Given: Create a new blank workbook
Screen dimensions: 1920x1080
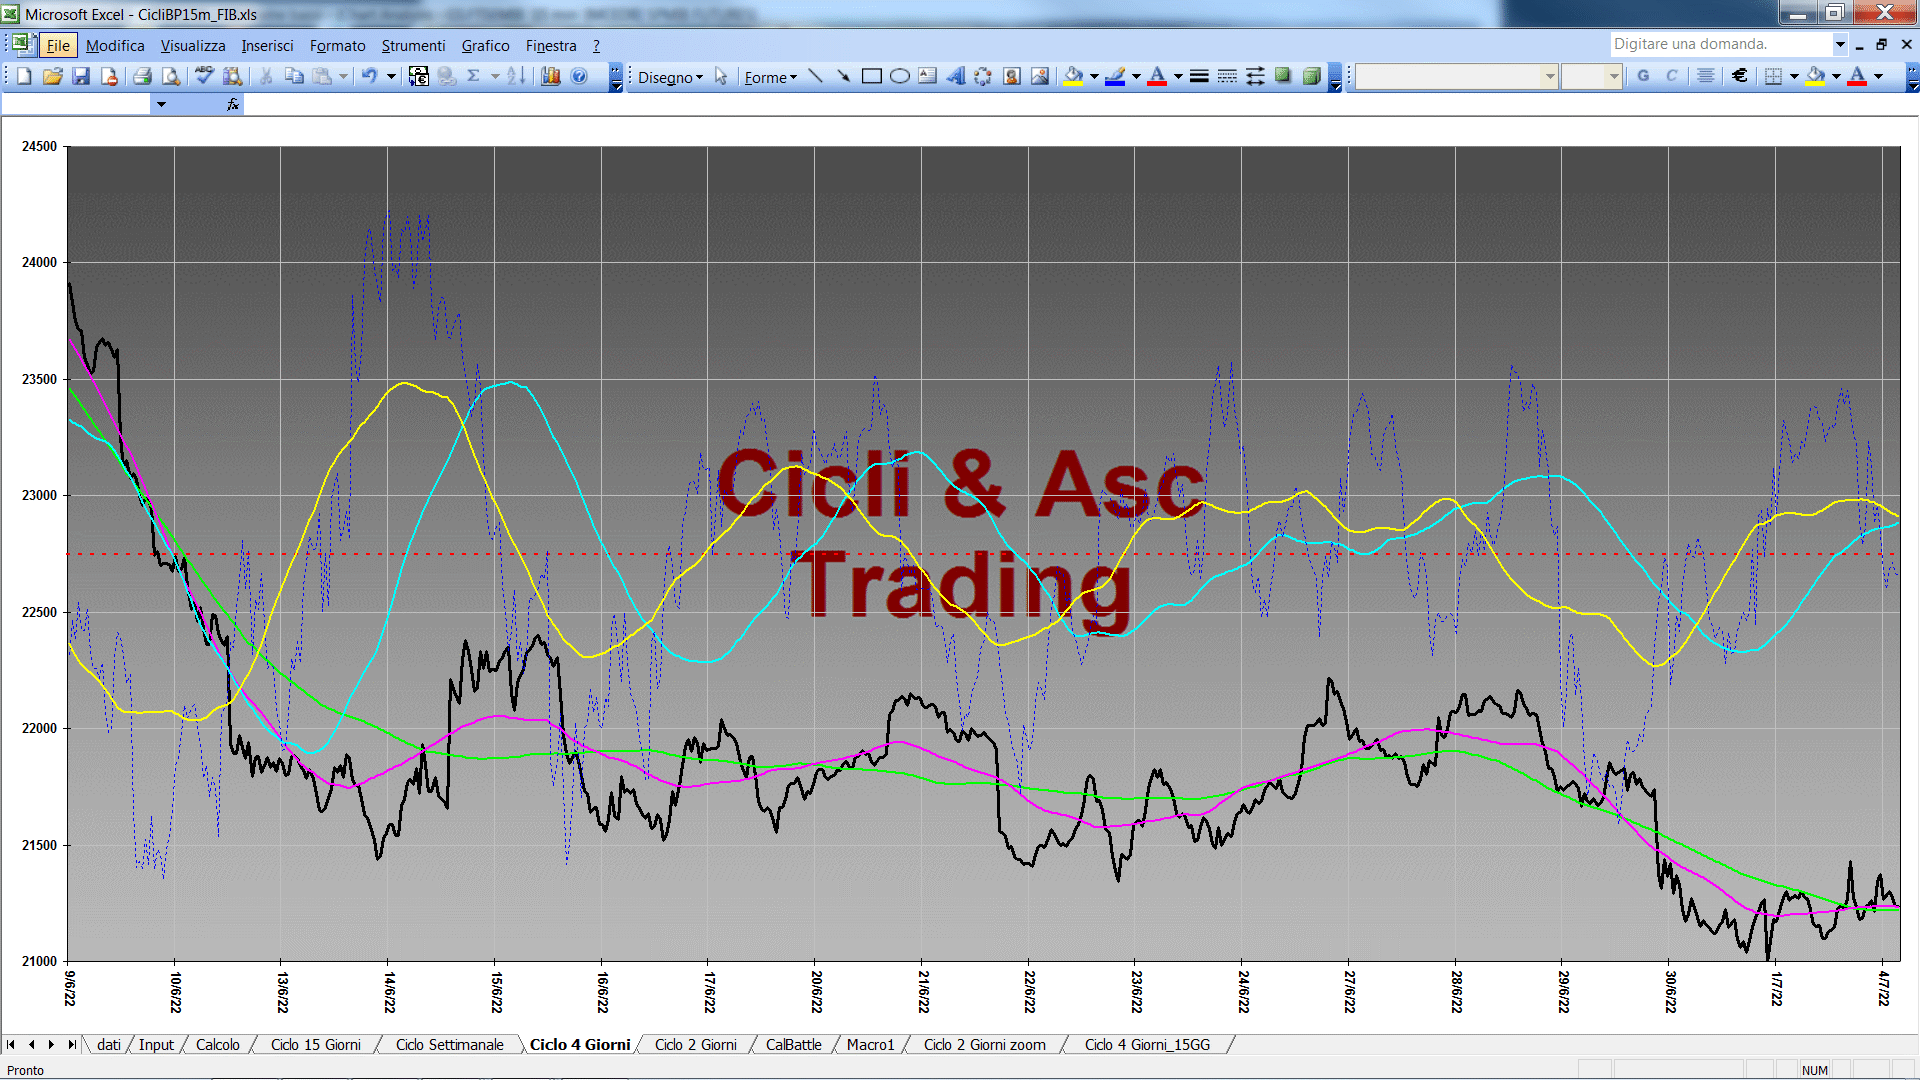Looking at the screenshot, I should pyautogui.click(x=24, y=76).
